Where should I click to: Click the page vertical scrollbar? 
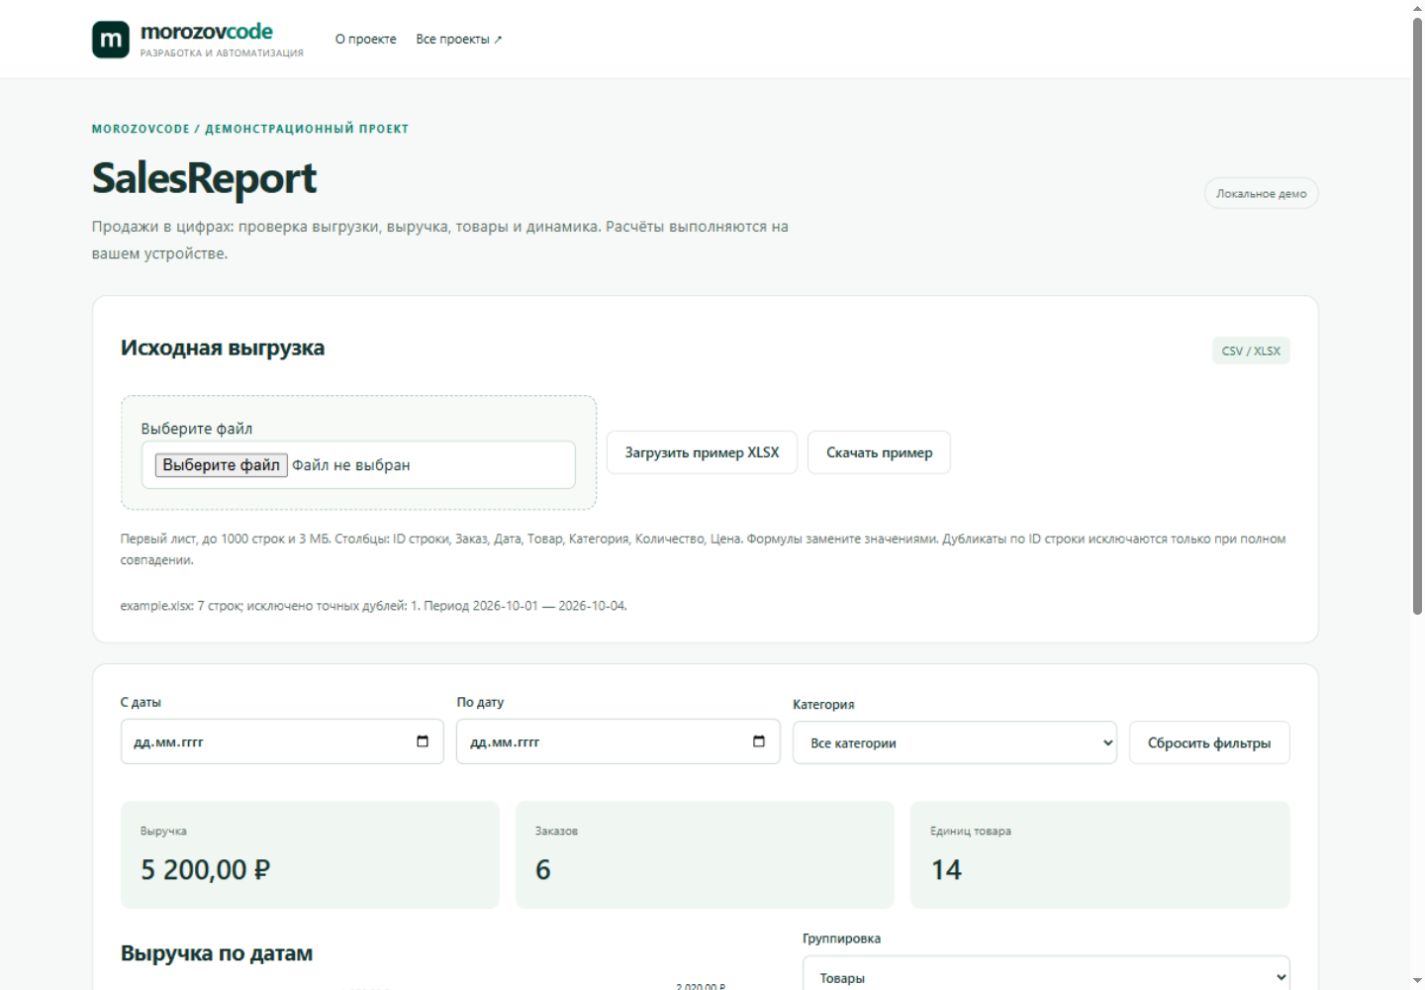[1417, 317]
